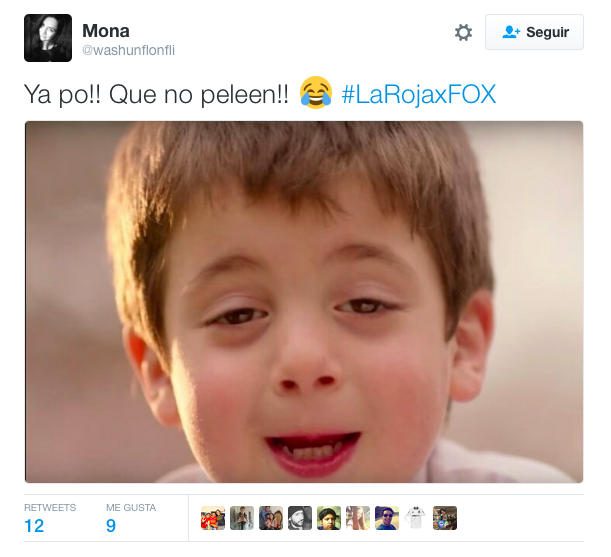Open fifth liker avatar with green border
The width and height of the screenshot is (611, 557).
329,518
